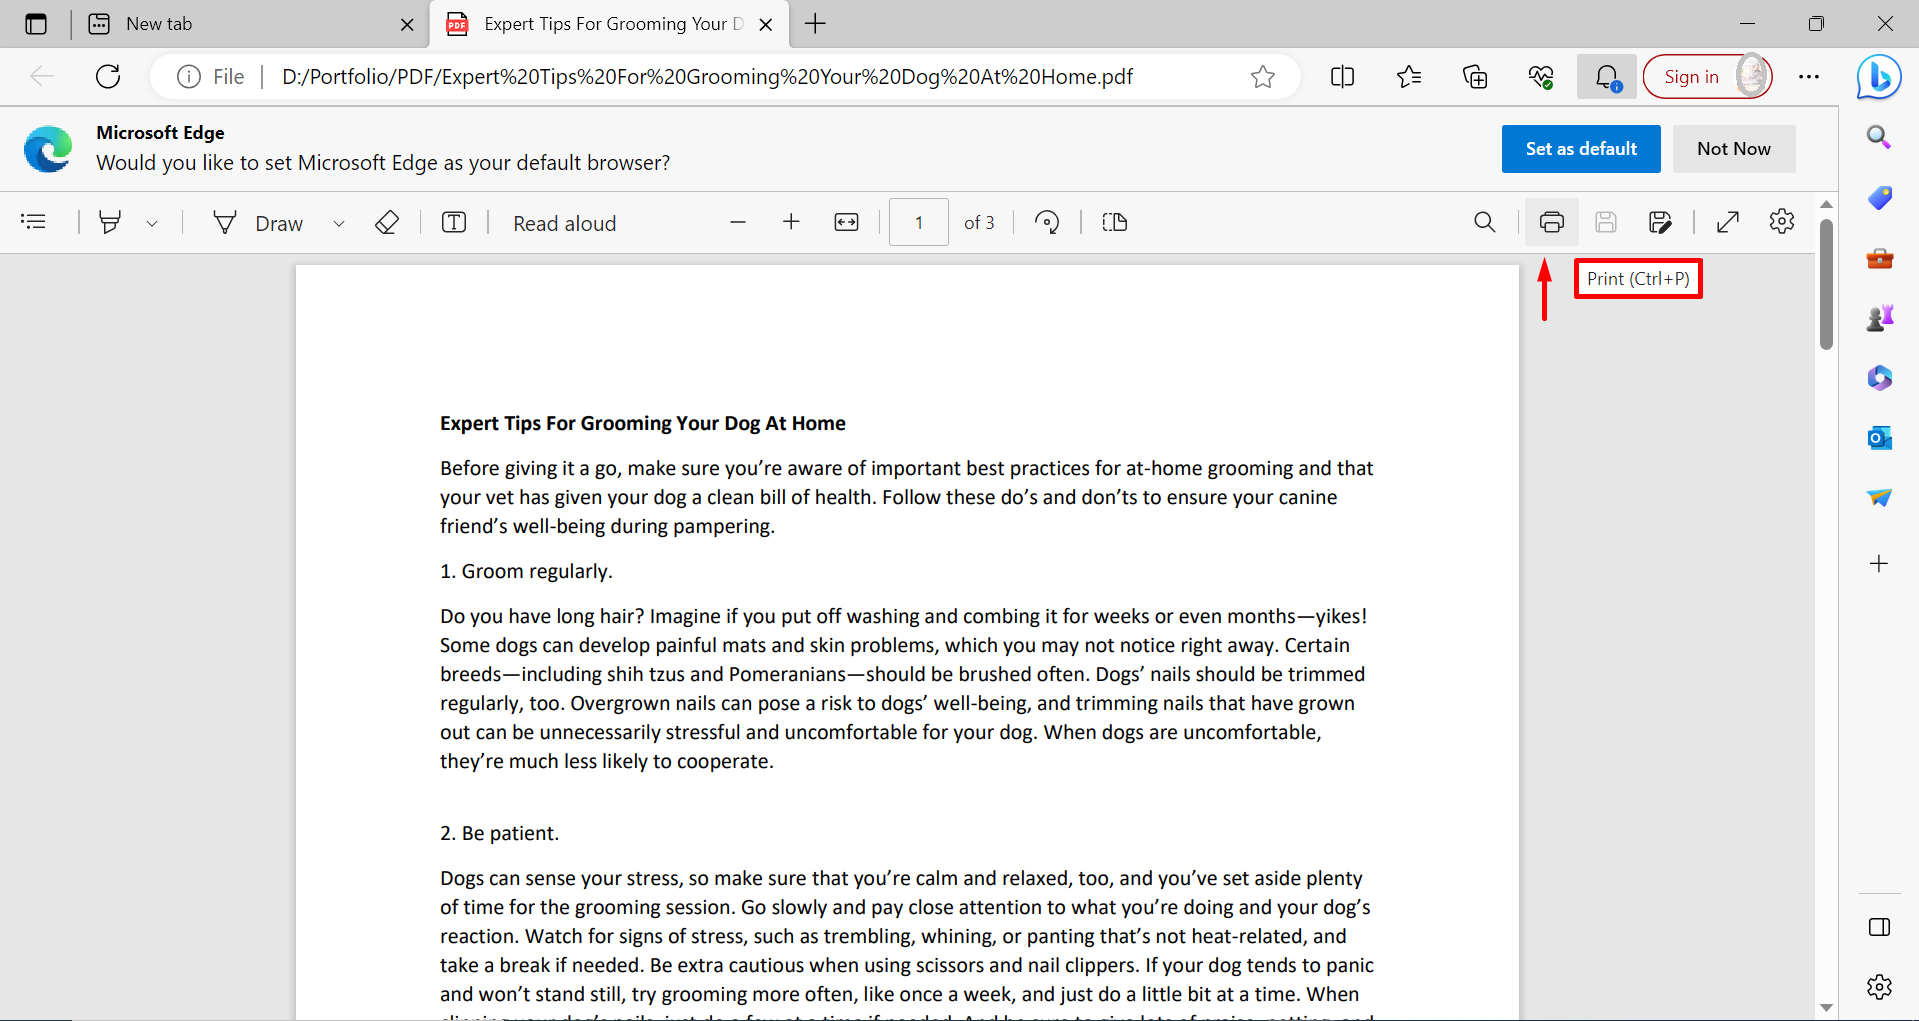Open the PDF table of contents
This screenshot has width=1919, height=1021.
34,222
